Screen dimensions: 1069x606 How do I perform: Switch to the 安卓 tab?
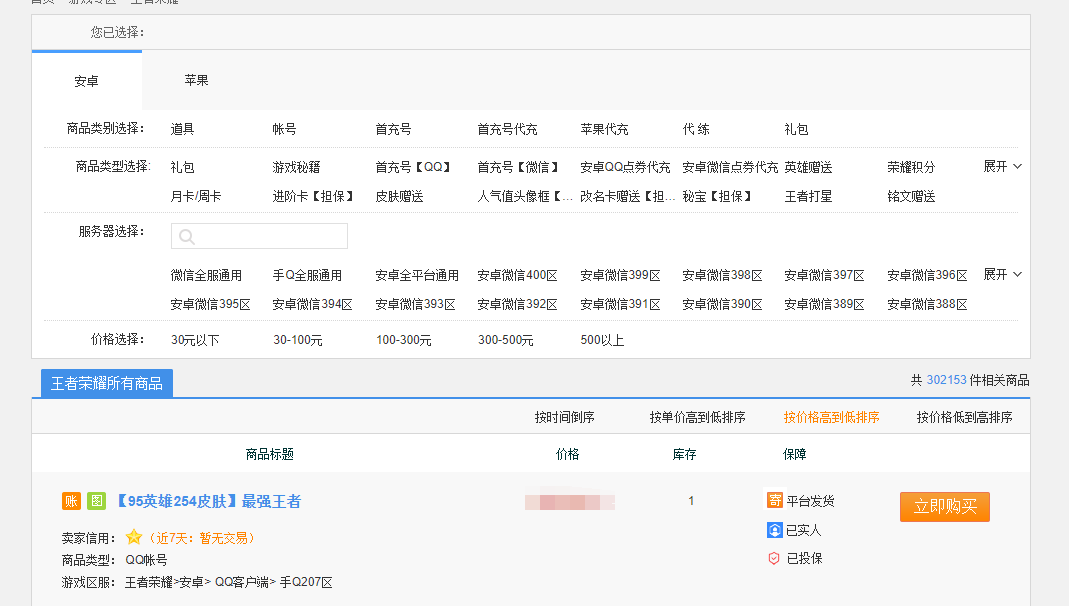(x=87, y=81)
